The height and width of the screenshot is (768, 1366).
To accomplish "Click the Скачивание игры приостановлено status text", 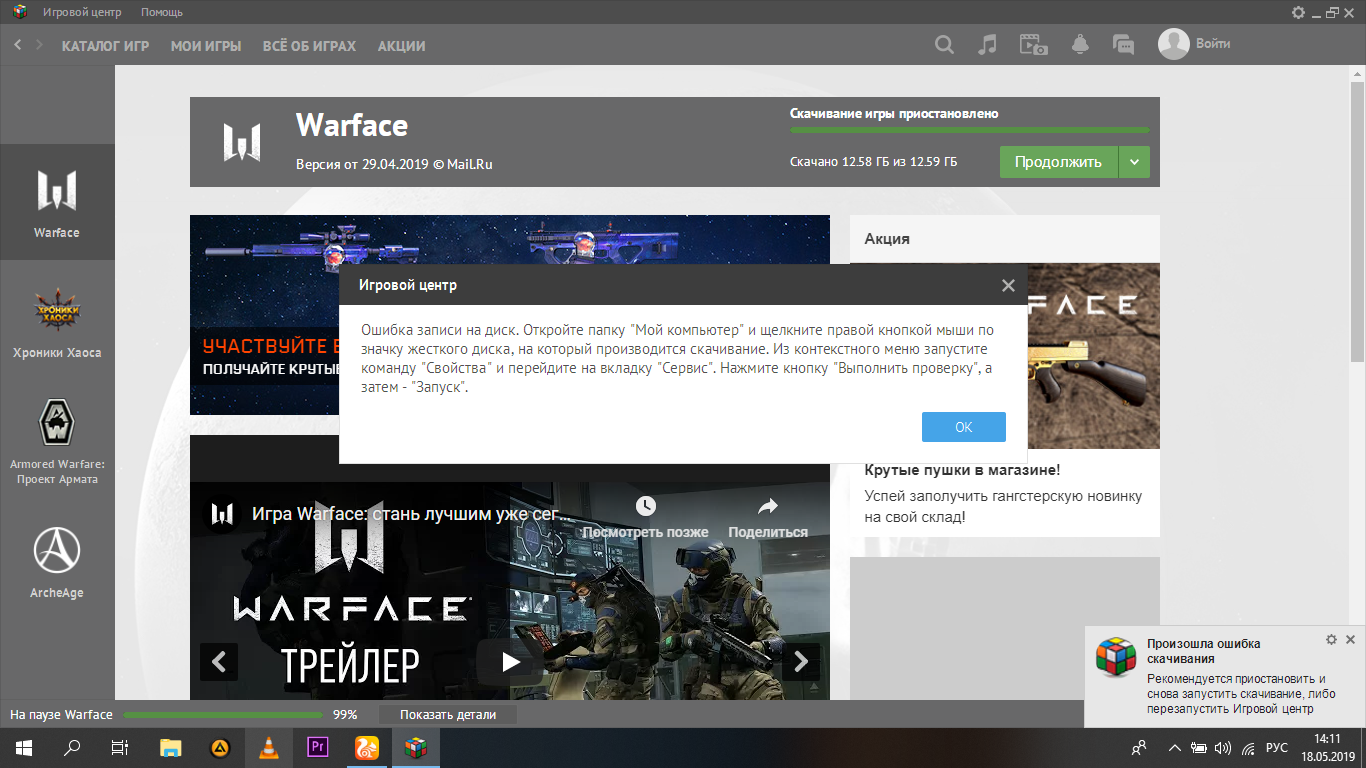I will (894, 114).
